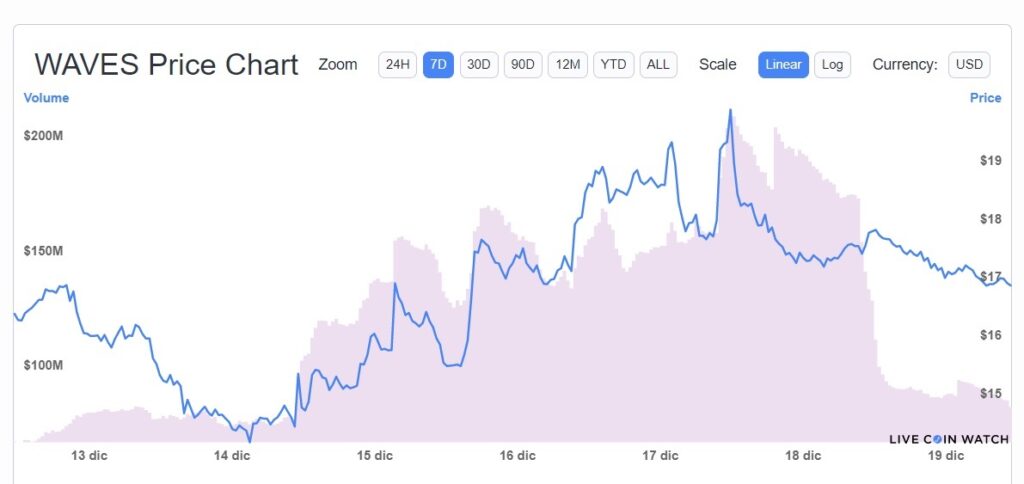Choose the 12M zoom range

568,65
